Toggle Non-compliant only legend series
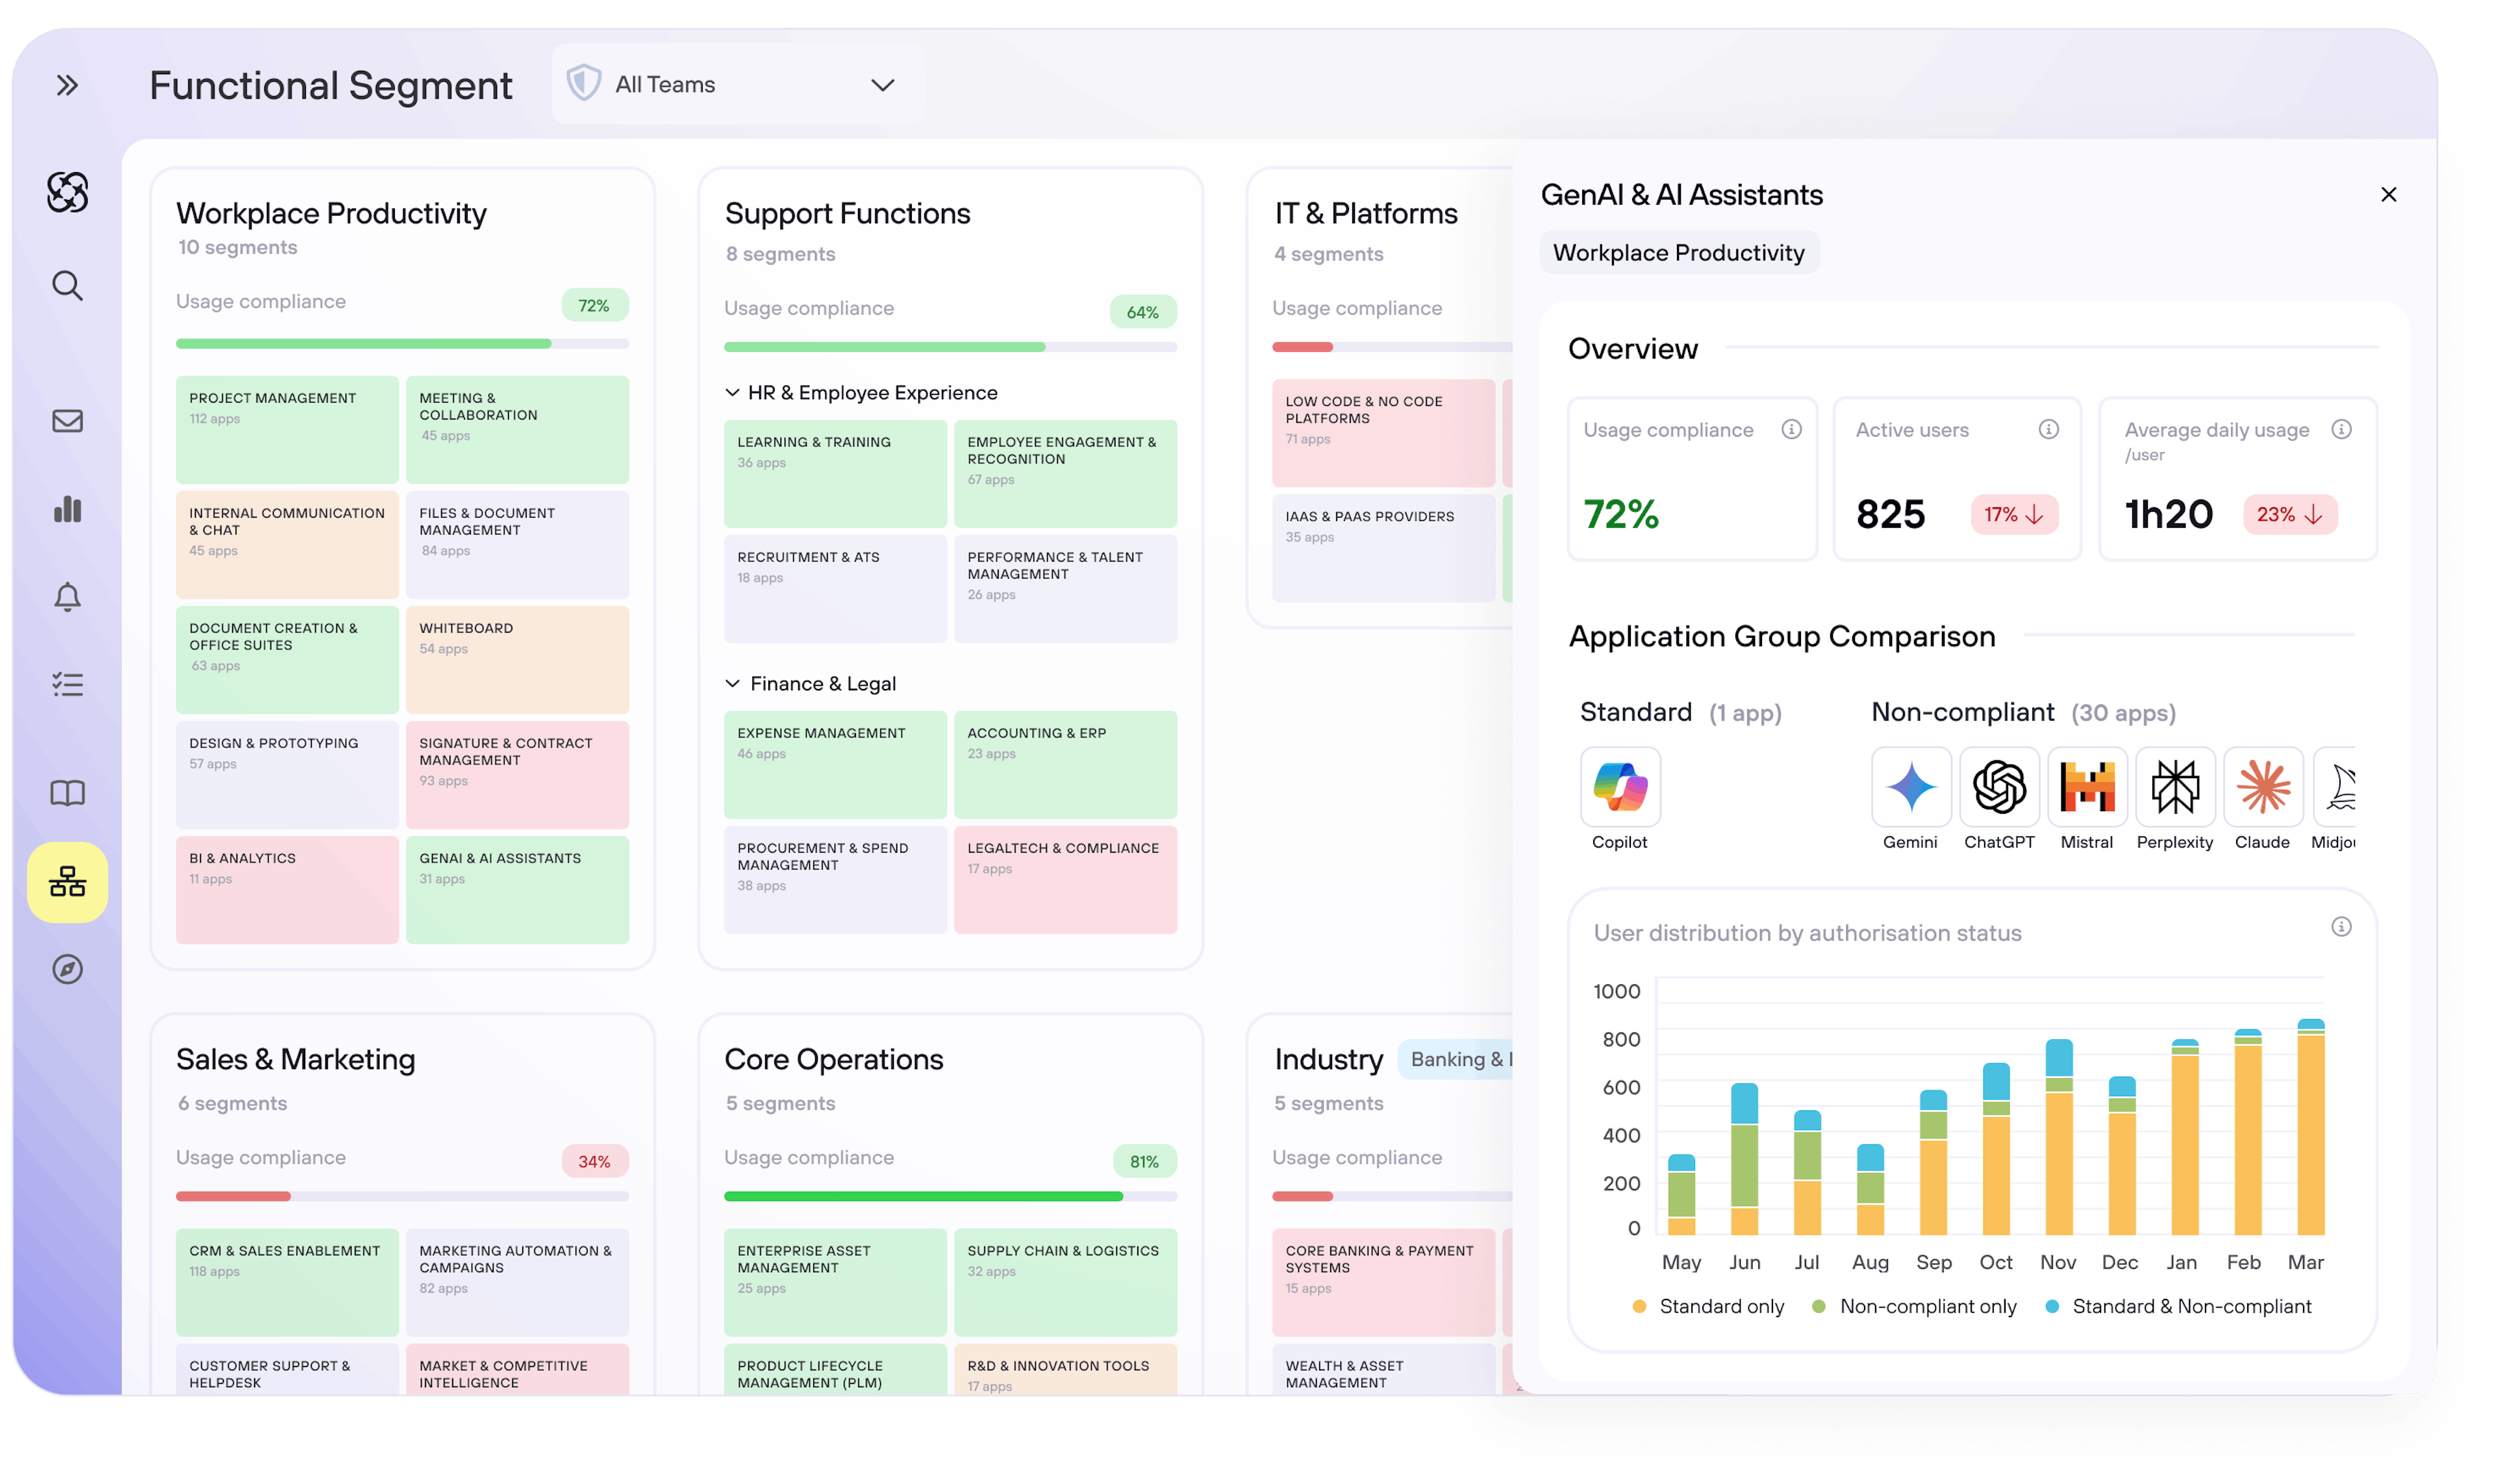Screen dimensions: 2494x1484 point(1914,1306)
